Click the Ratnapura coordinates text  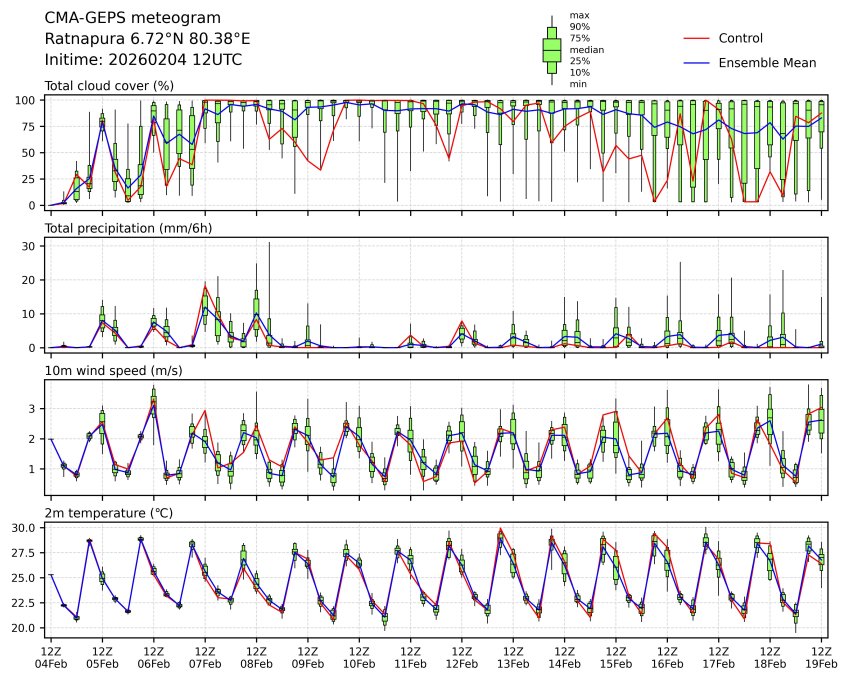(x=147, y=39)
